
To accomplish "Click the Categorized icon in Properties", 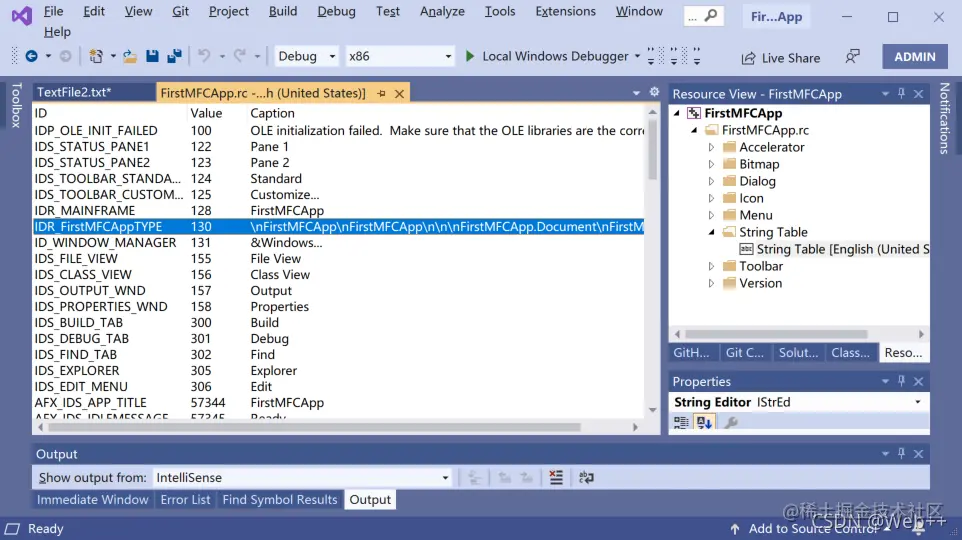I will (x=681, y=422).
